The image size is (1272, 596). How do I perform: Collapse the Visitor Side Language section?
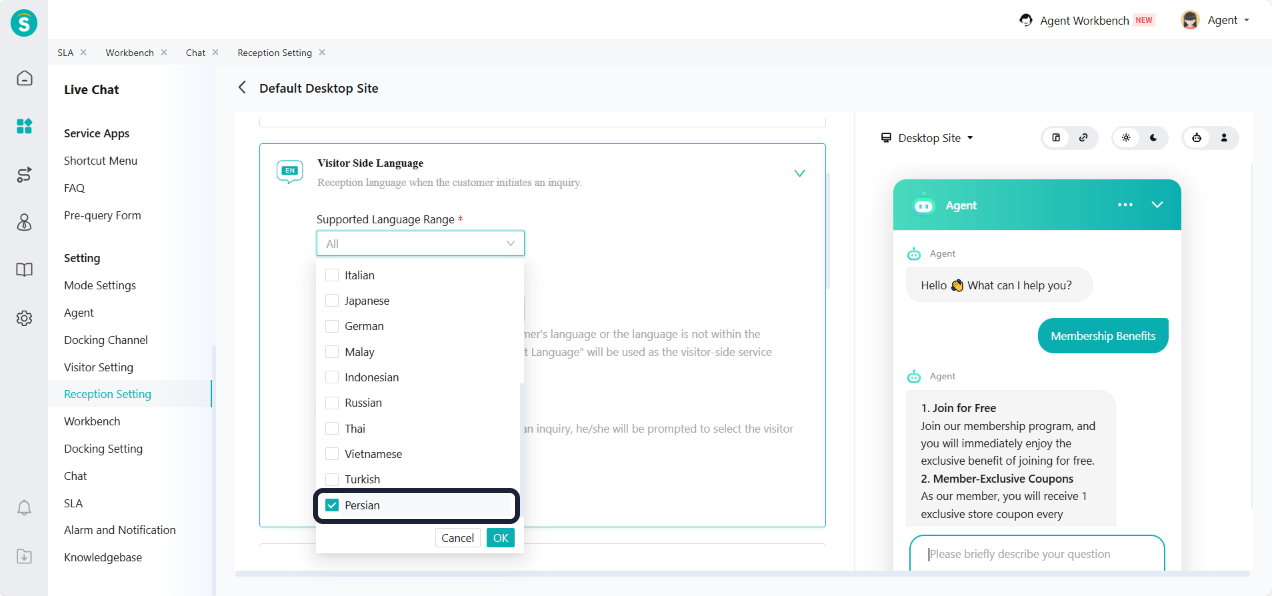click(799, 173)
